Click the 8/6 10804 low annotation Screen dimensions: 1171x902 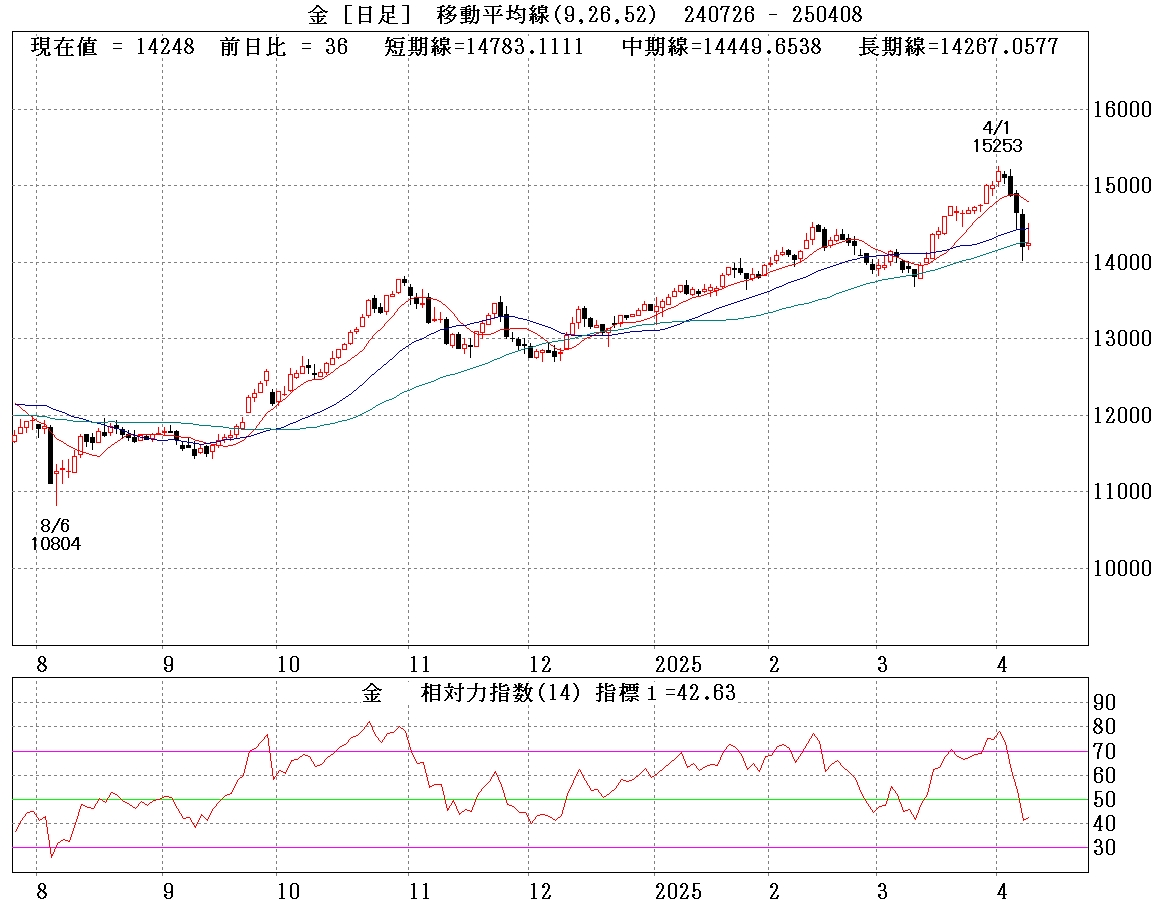[55, 534]
